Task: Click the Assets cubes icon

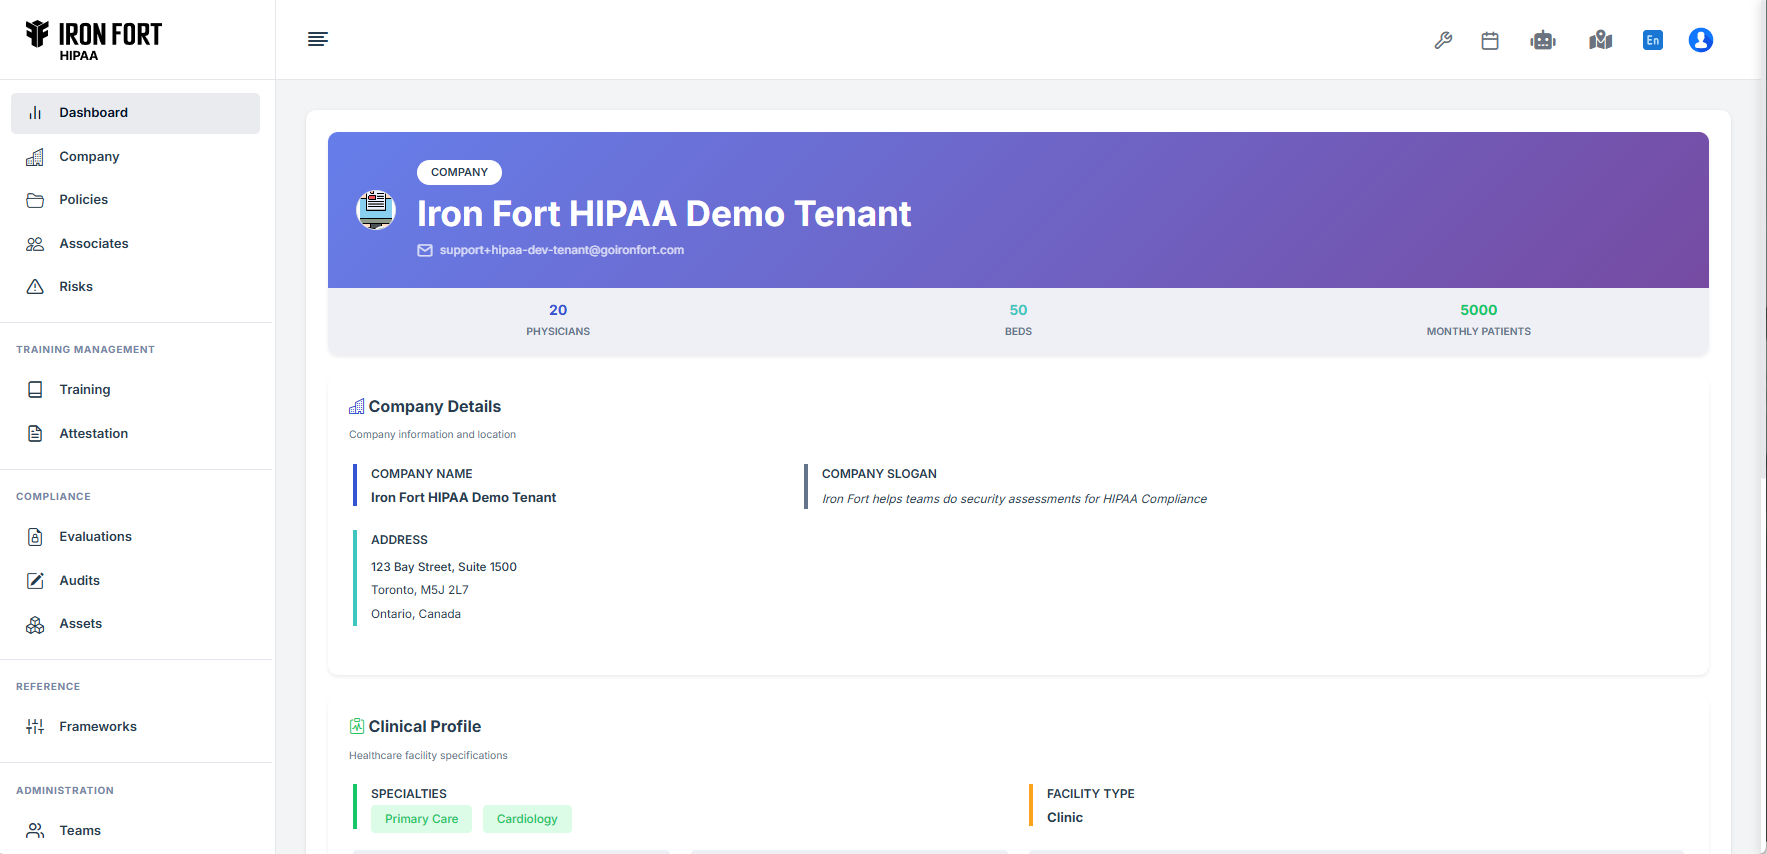Action: click(x=35, y=624)
